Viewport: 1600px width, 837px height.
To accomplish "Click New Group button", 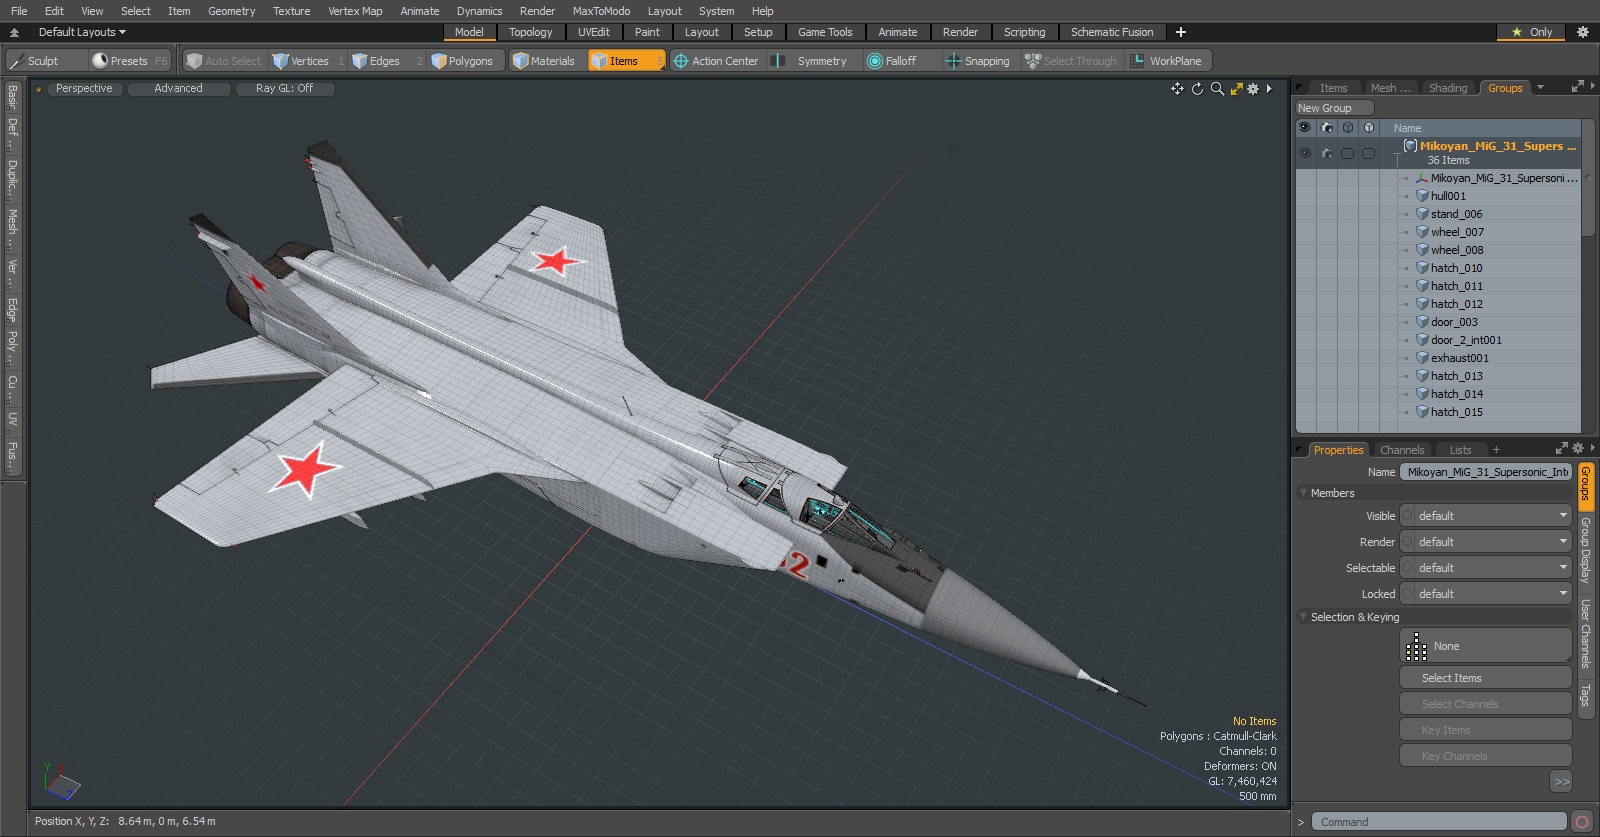I will pyautogui.click(x=1334, y=108).
